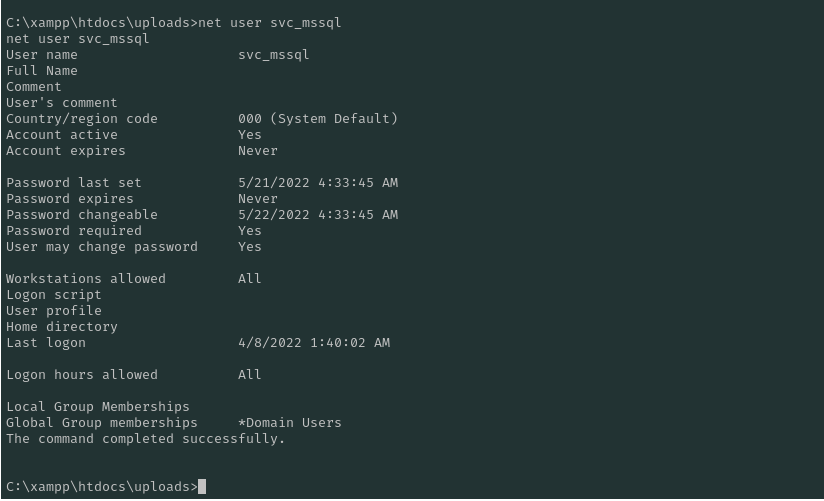The height and width of the screenshot is (501, 824).
Task: Click "Never" value beside Password expires
Action: tap(258, 199)
